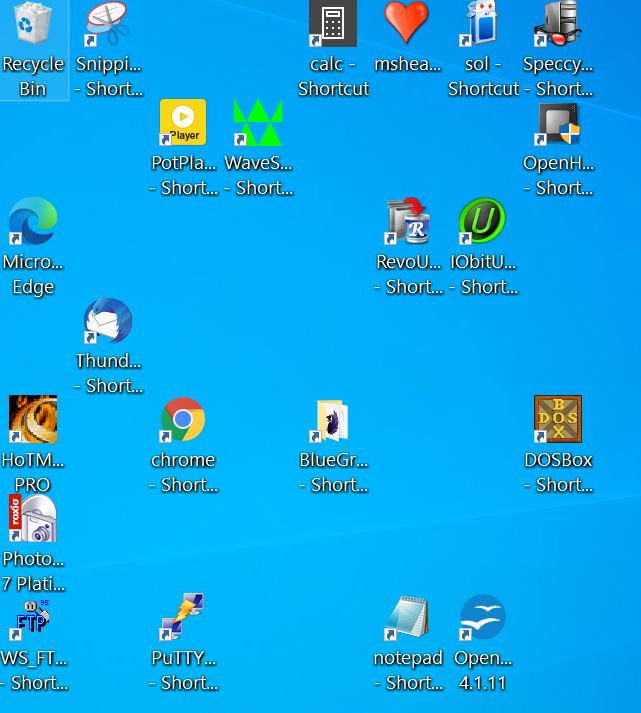Click the 'Photo... 7 Plati...' label text
Image resolution: width=641 pixels, height=713 pixels.
pyautogui.click(x=33, y=571)
